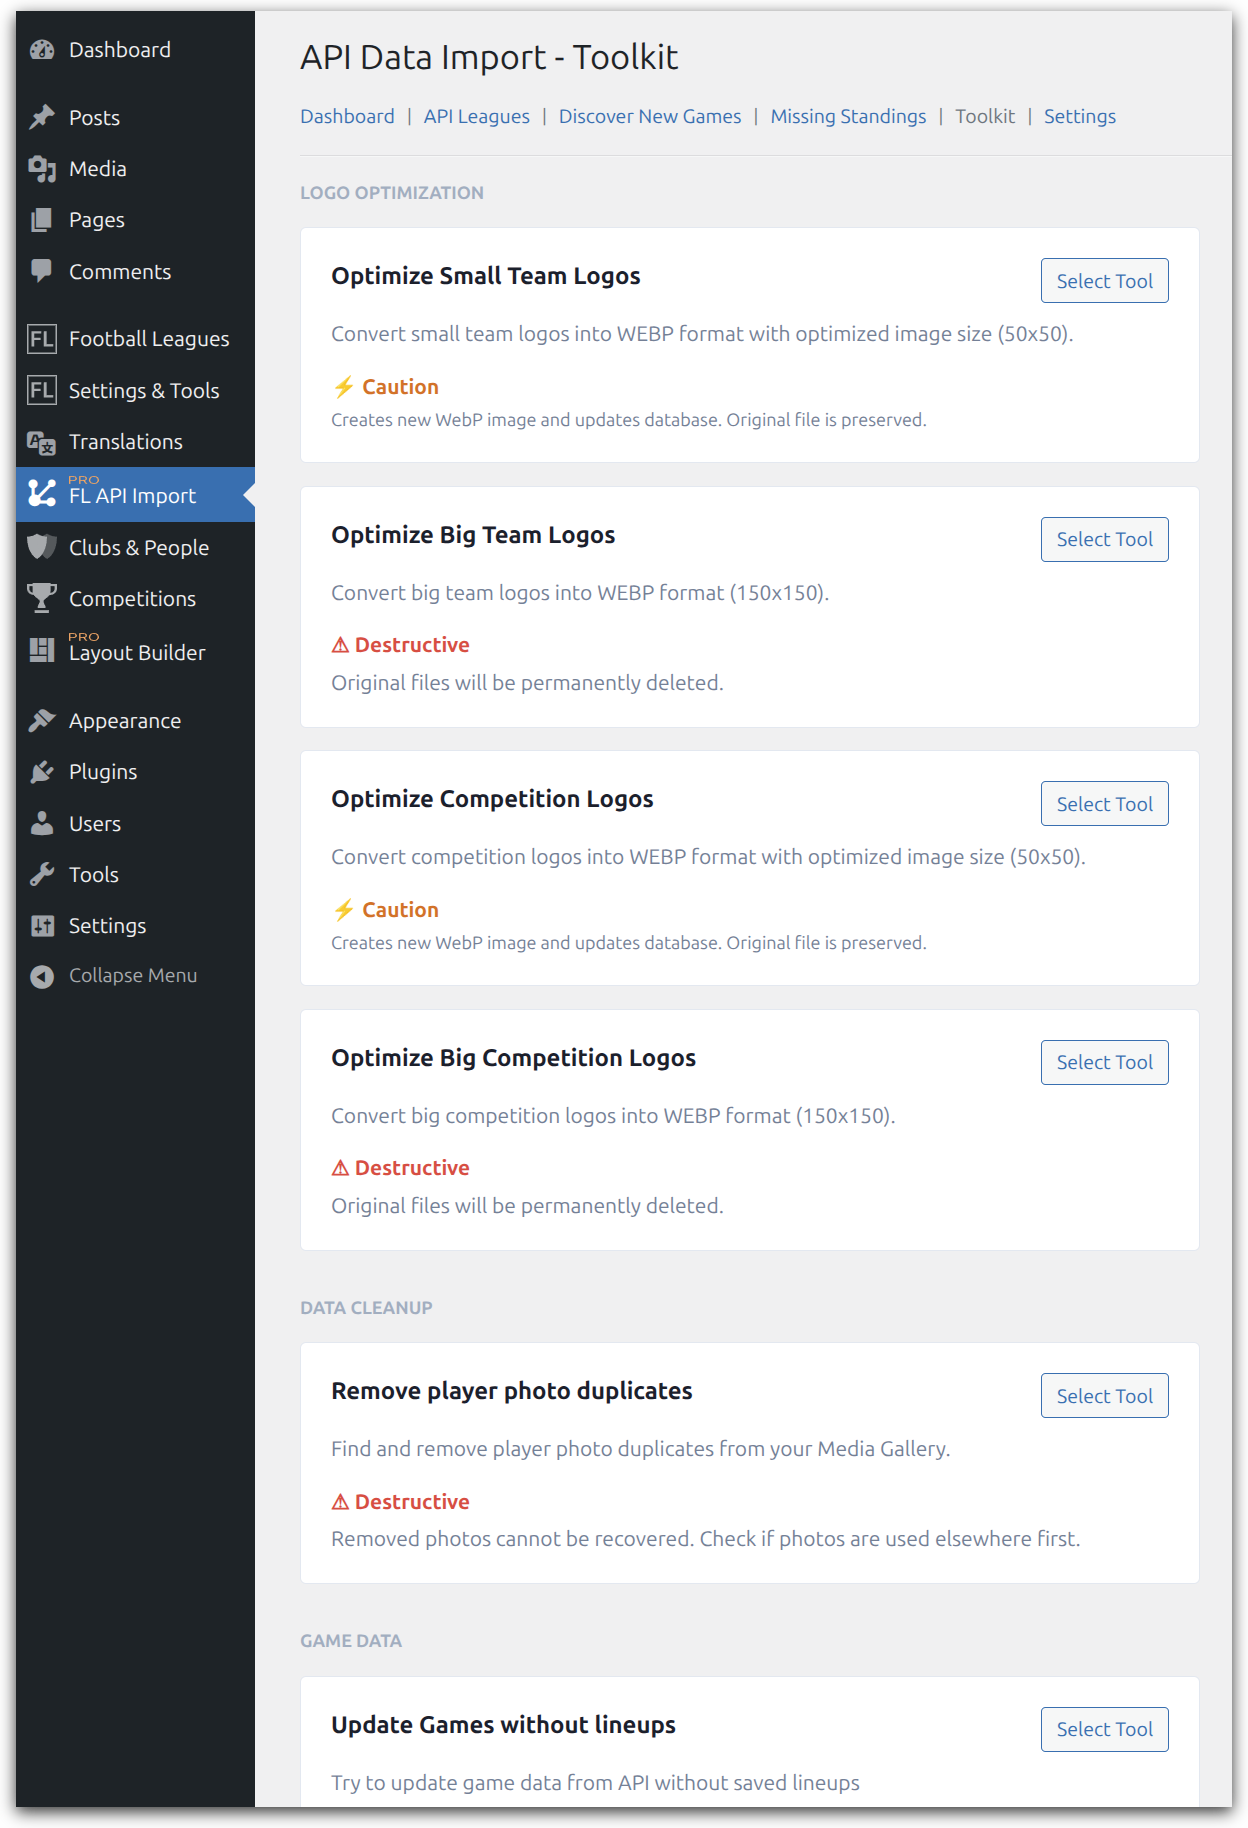Viewport: 1248px width, 1828px height.
Task: Click the Tools wrench icon
Action: [42, 875]
